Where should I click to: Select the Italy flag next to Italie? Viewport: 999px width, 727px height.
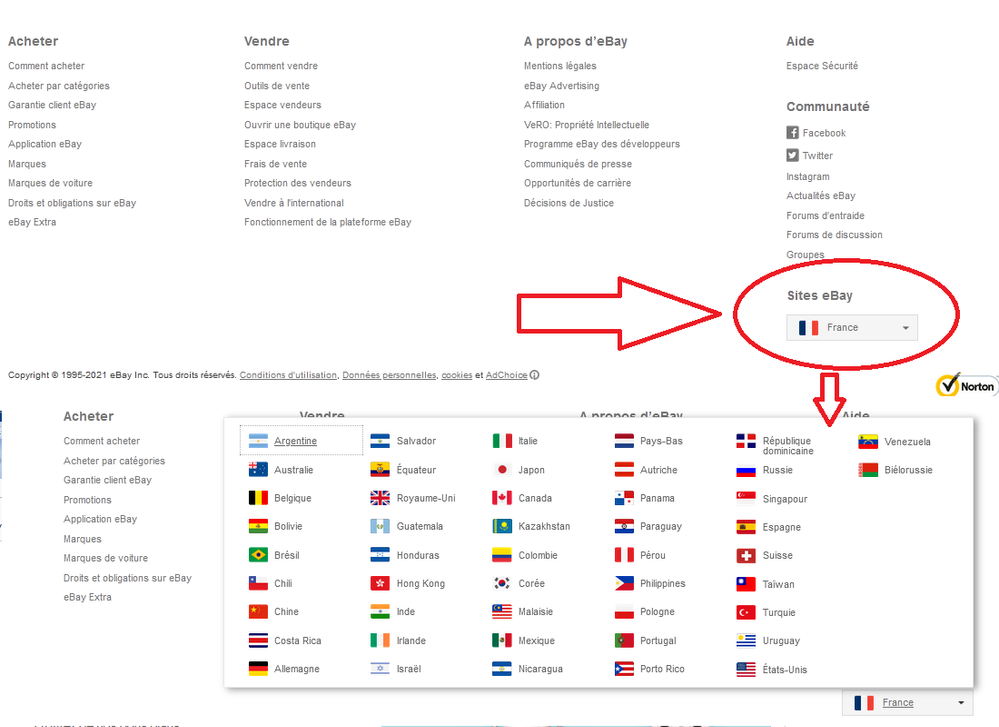(x=502, y=441)
